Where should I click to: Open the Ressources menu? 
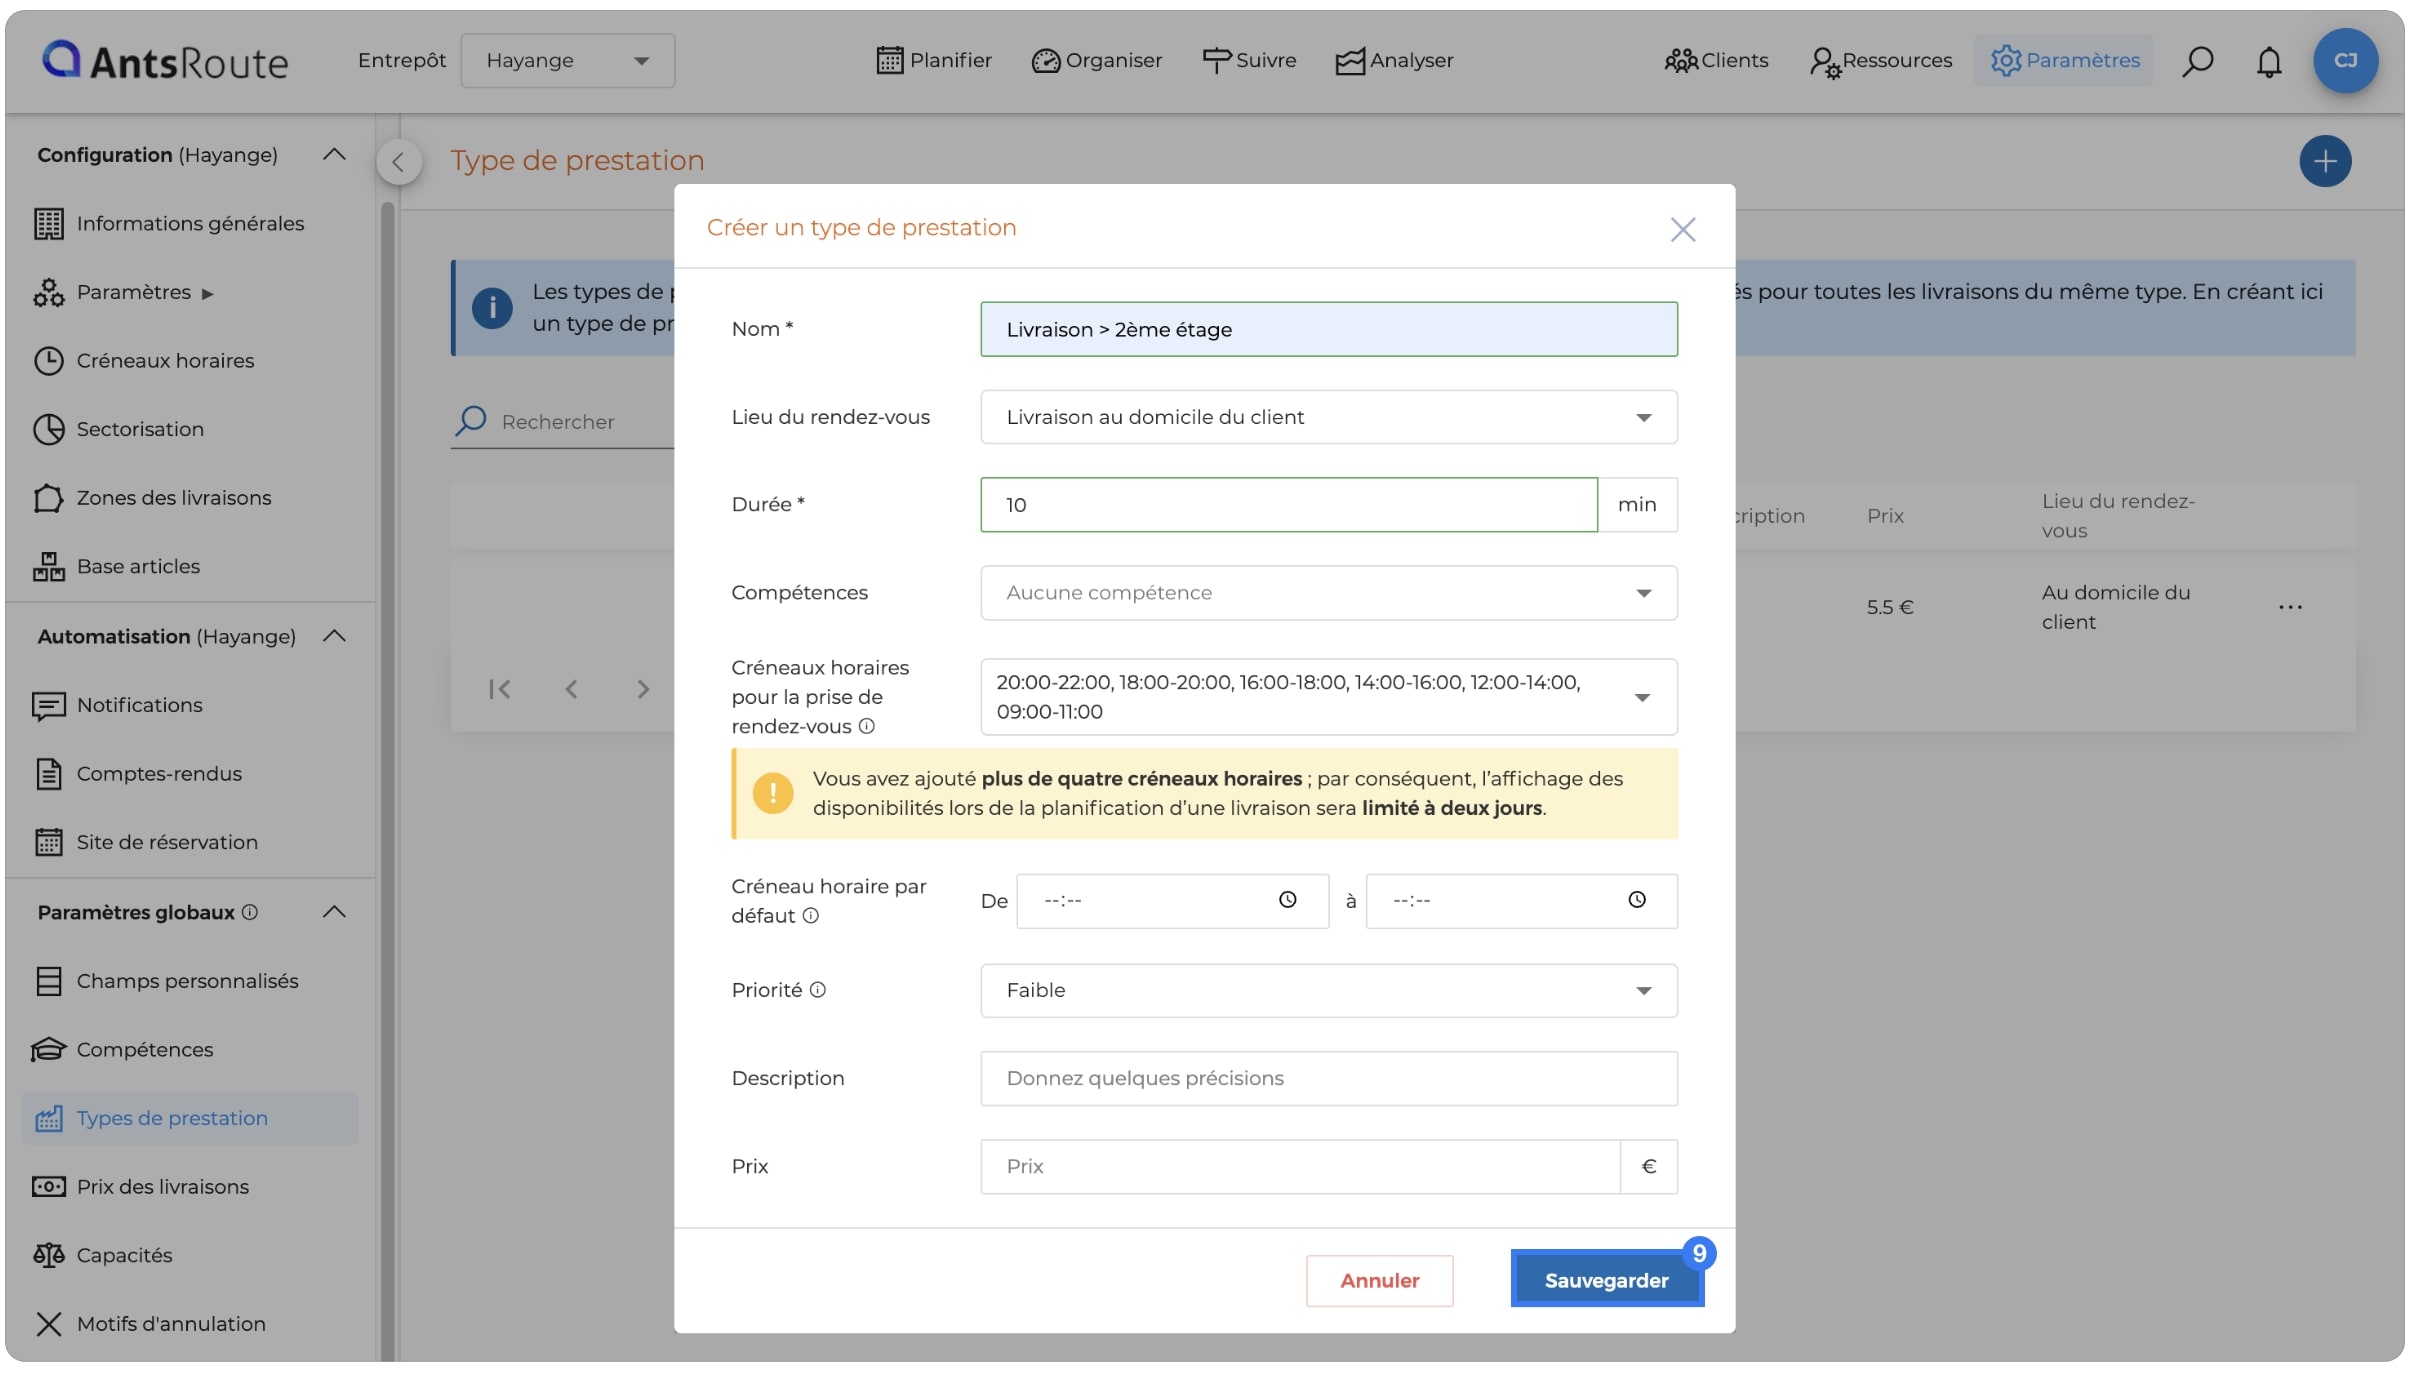(x=1881, y=61)
